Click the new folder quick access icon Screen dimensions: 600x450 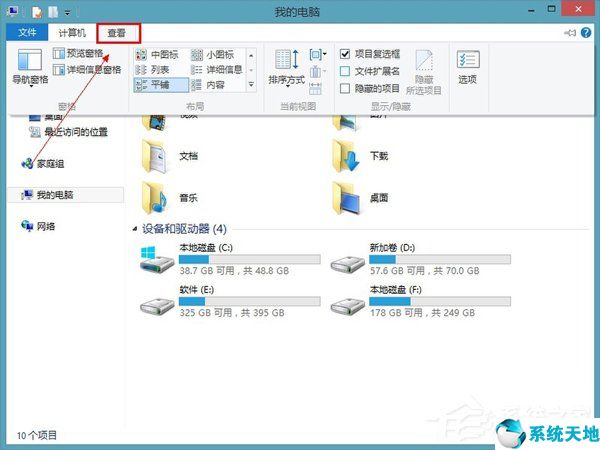click(x=53, y=12)
